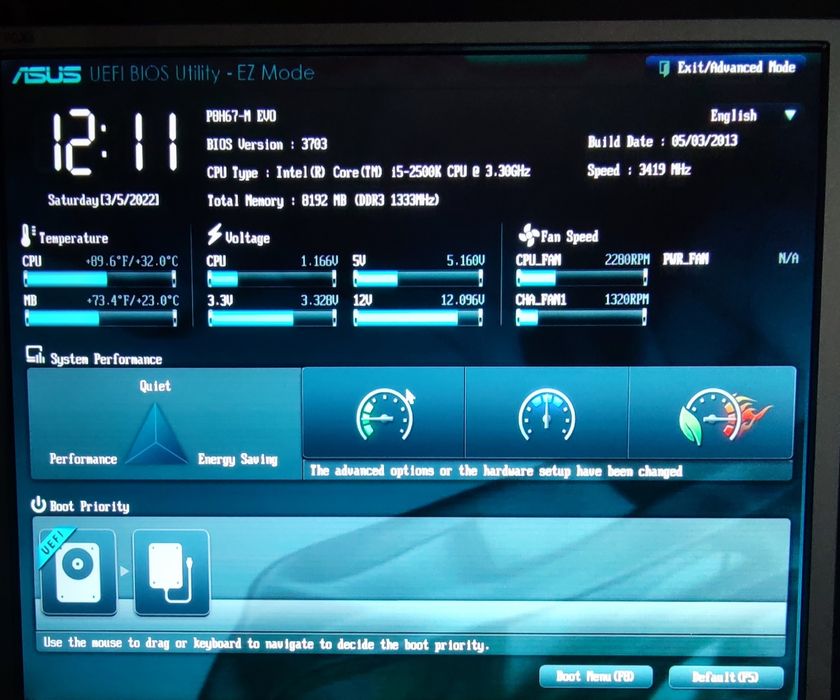Click the 2280RPM CPU fan value
Image resolution: width=840 pixels, height=700 pixels.
tap(627, 260)
